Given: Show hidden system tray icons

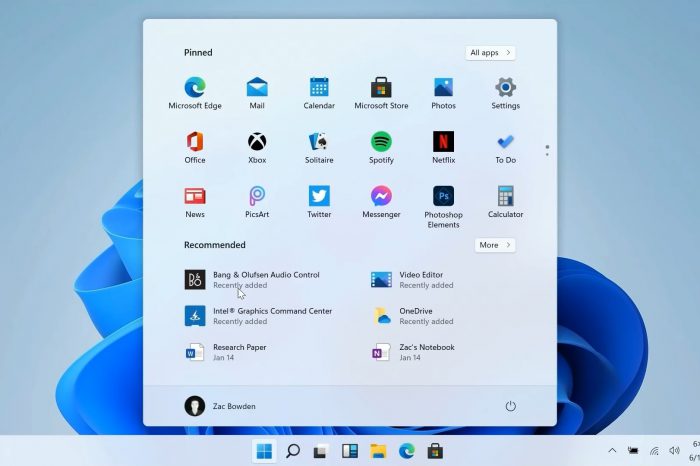Looking at the screenshot, I should [x=612, y=451].
